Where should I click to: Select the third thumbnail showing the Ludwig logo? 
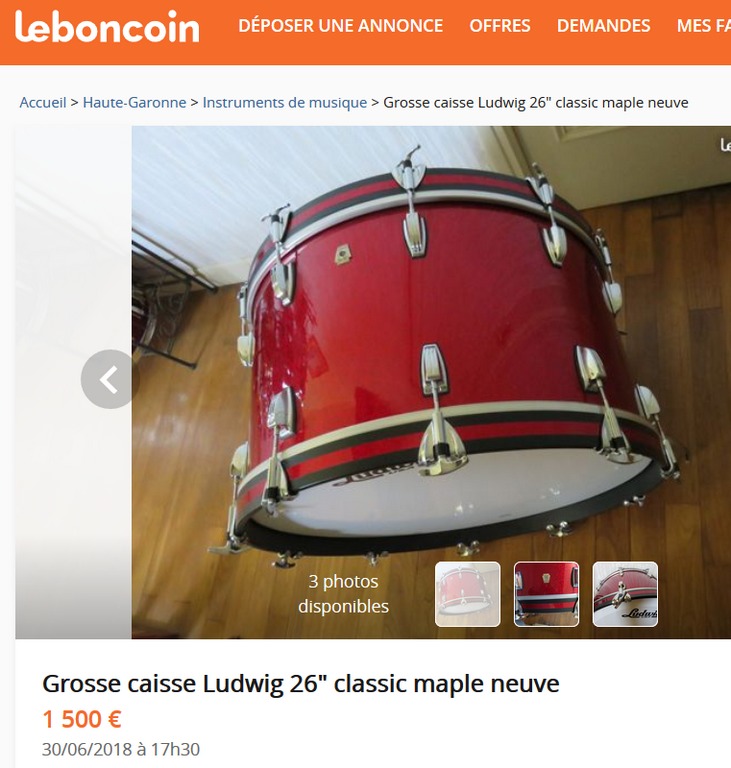tap(625, 594)
